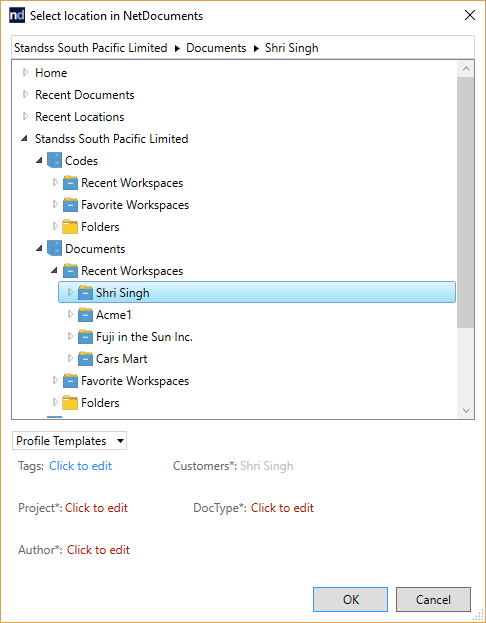Click the Codes cabinet icon
This screenshot has height=623, width=486.
coord(54,161)
